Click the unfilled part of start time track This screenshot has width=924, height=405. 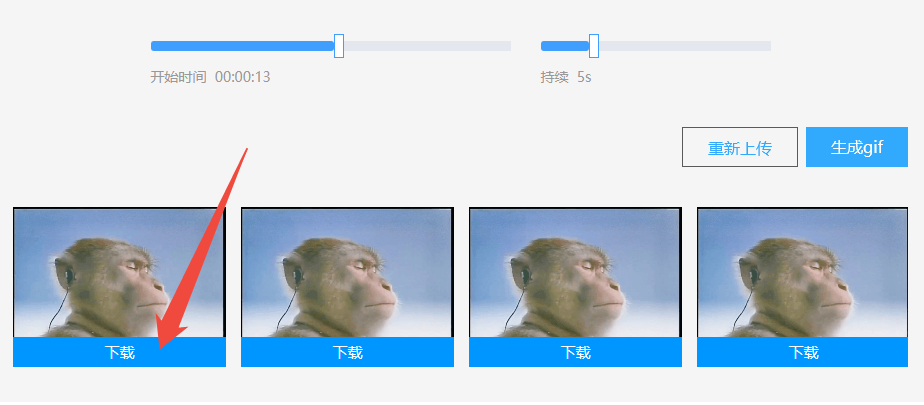427,46
